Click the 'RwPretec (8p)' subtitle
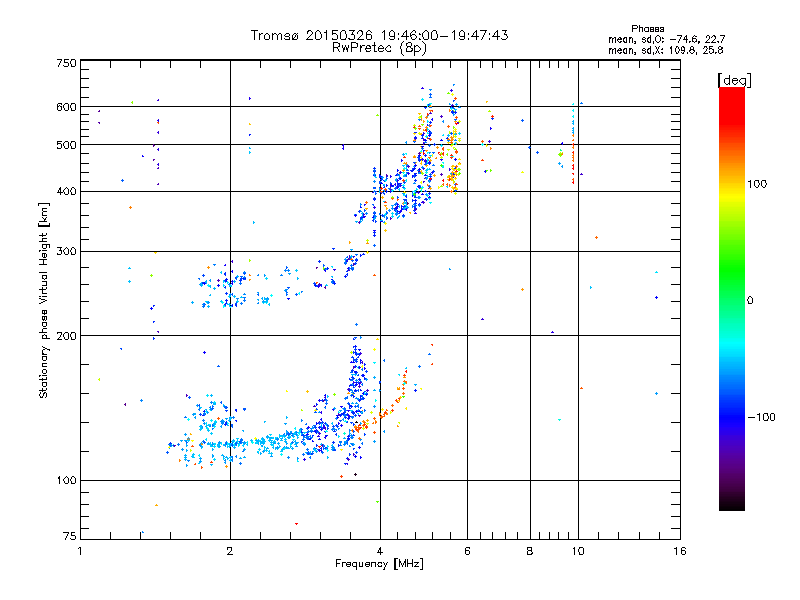This screenshot has height=600, width=800. [379, 48]
